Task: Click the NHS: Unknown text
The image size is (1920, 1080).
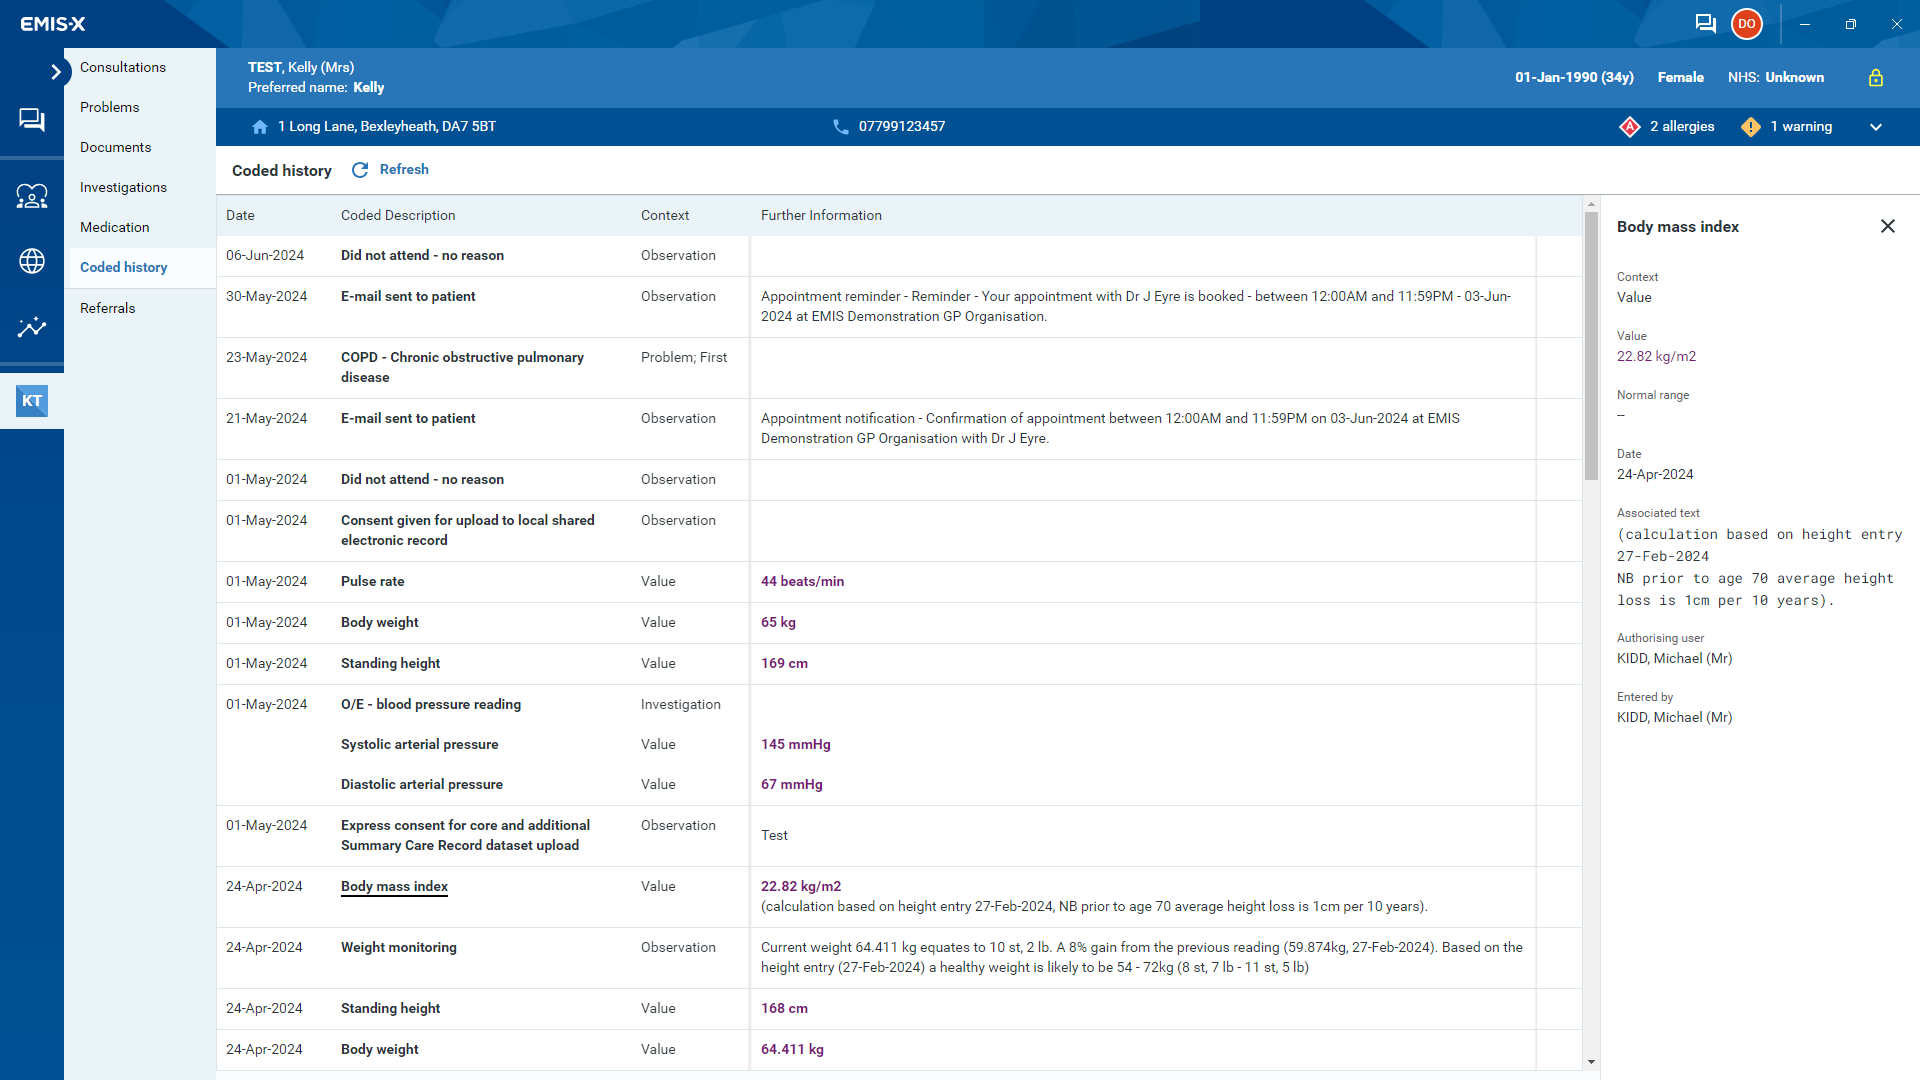Action: pyautogui.click(x=1776, y=77)
